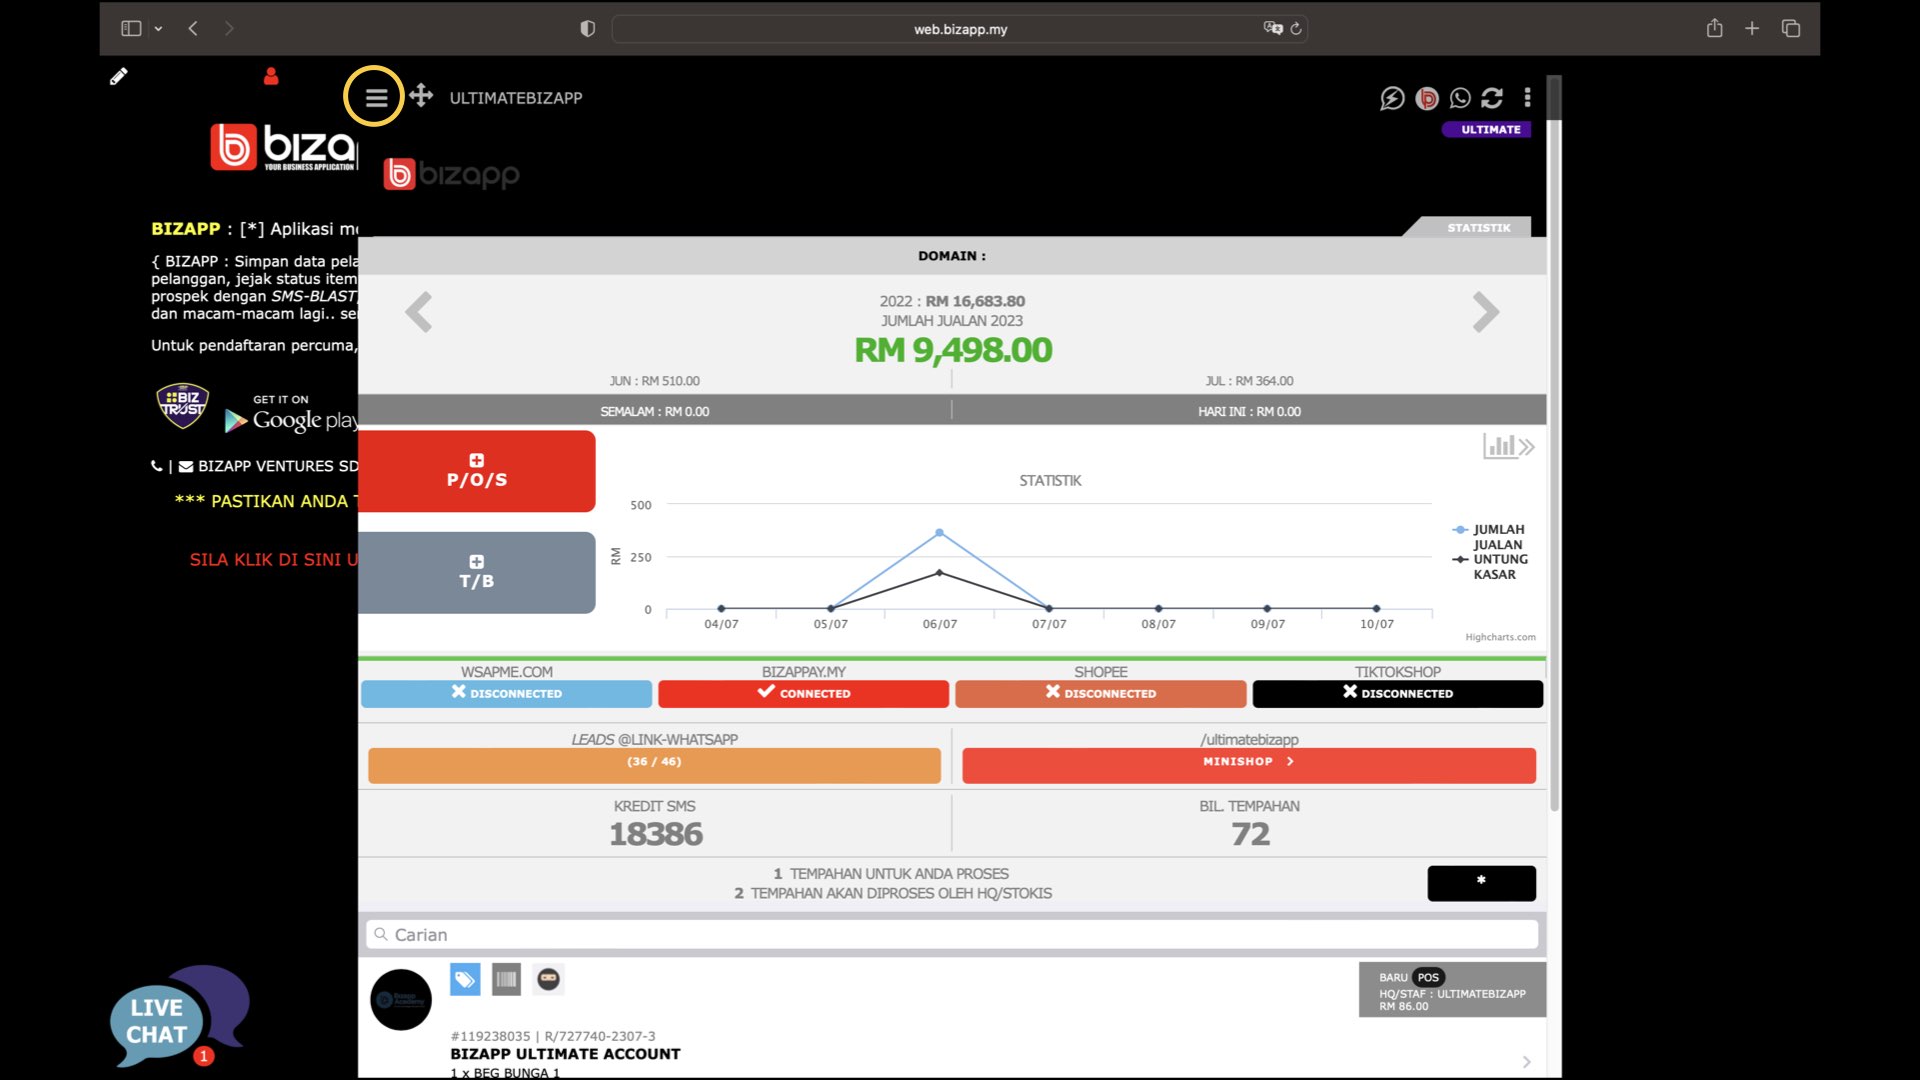Expand the bar chart statistics icon
The height and width of the screenshot is (1080, 1920).
point(1508,446)
